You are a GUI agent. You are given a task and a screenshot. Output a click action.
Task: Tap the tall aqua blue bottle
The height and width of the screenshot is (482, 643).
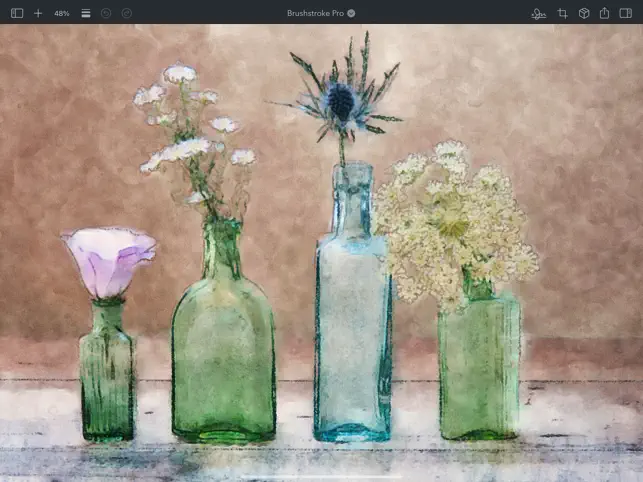pos(353,304)
